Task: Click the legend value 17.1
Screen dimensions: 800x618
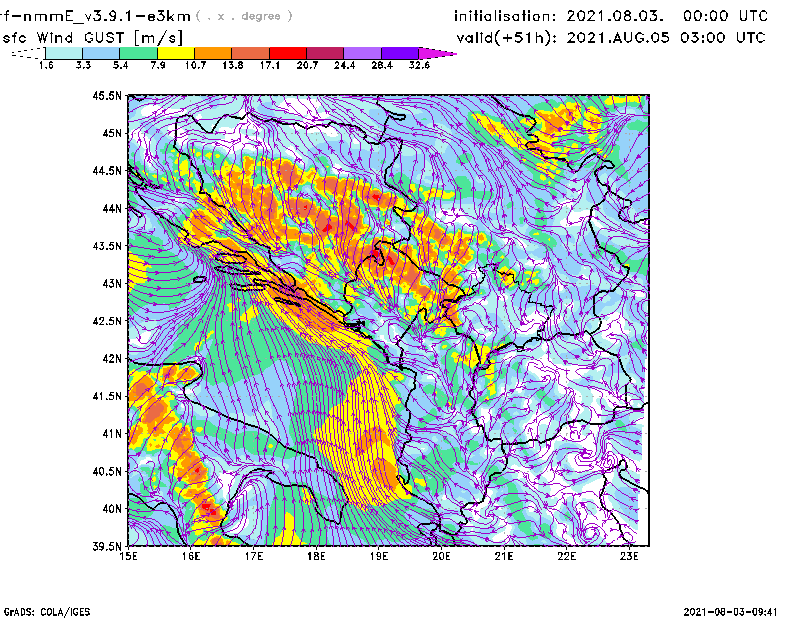Action: pyautogui.click(x=270, y=65)
